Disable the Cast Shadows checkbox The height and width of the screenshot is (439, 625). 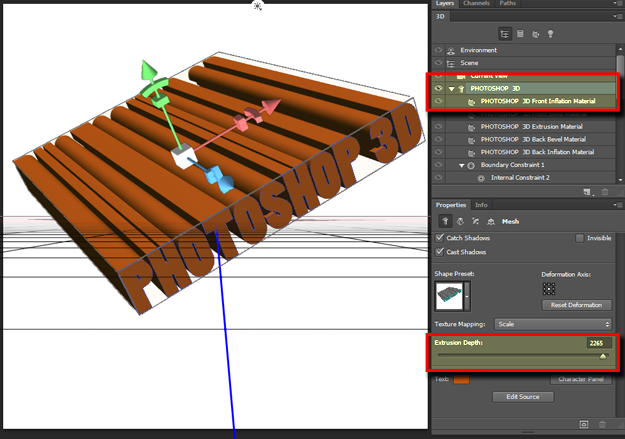pyautogui.click(x=440, y=252)
